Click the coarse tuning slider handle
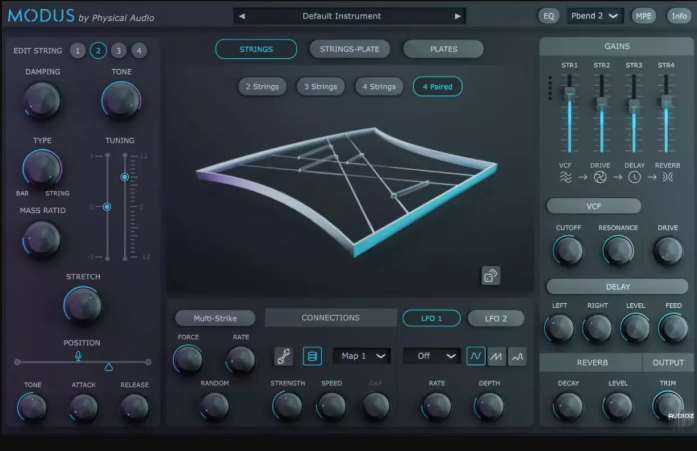 125,177
